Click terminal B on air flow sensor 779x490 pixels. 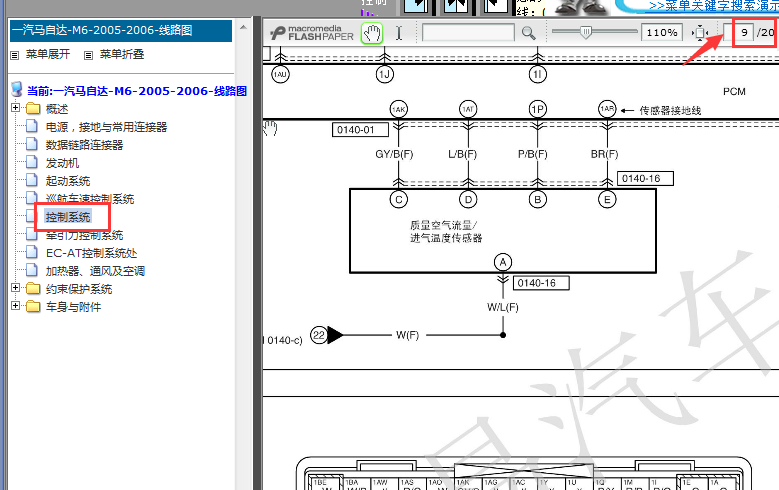[x=538, y=200]
